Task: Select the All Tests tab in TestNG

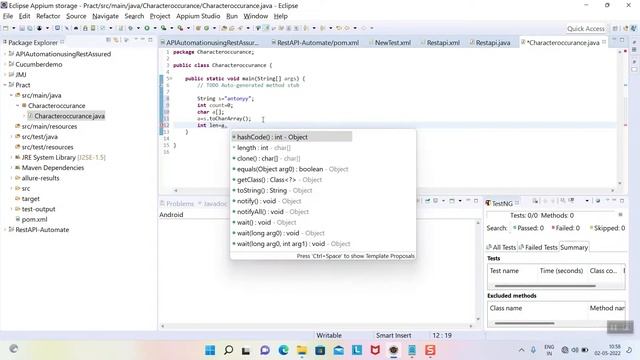Action: point(501,247)
